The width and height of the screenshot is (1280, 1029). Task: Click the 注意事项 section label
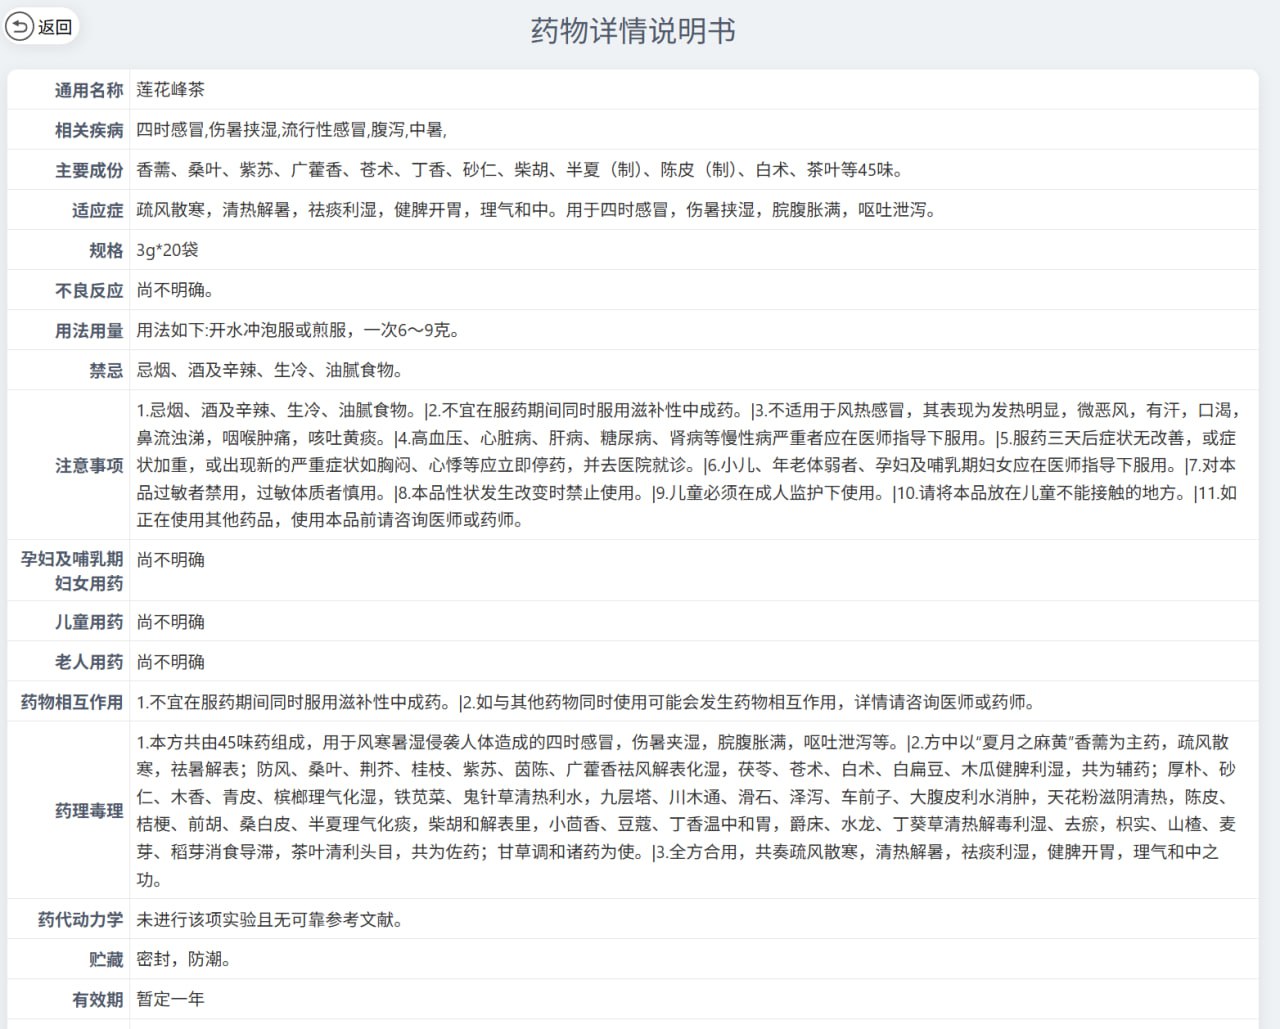tap(86, 465)
